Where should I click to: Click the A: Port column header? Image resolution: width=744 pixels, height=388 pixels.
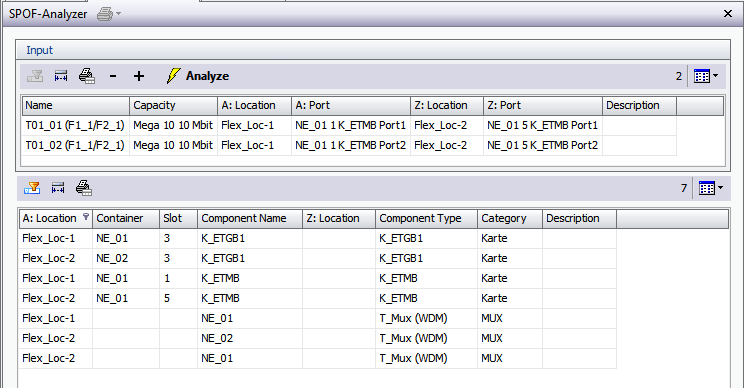pyautogui.click(x=351, y=105)
